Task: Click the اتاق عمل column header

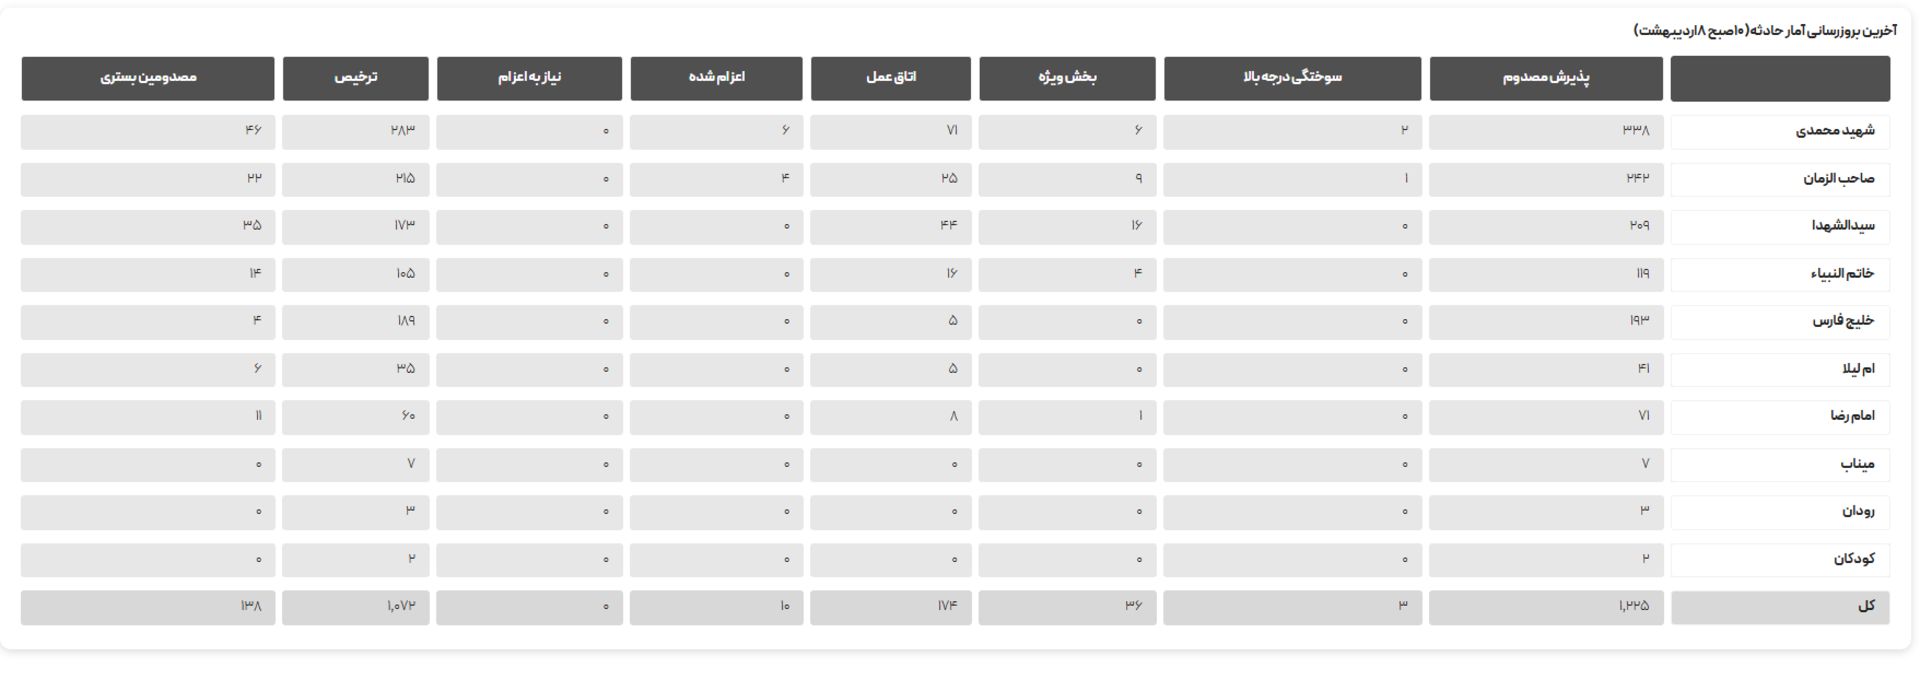Action: pos(890,78)
